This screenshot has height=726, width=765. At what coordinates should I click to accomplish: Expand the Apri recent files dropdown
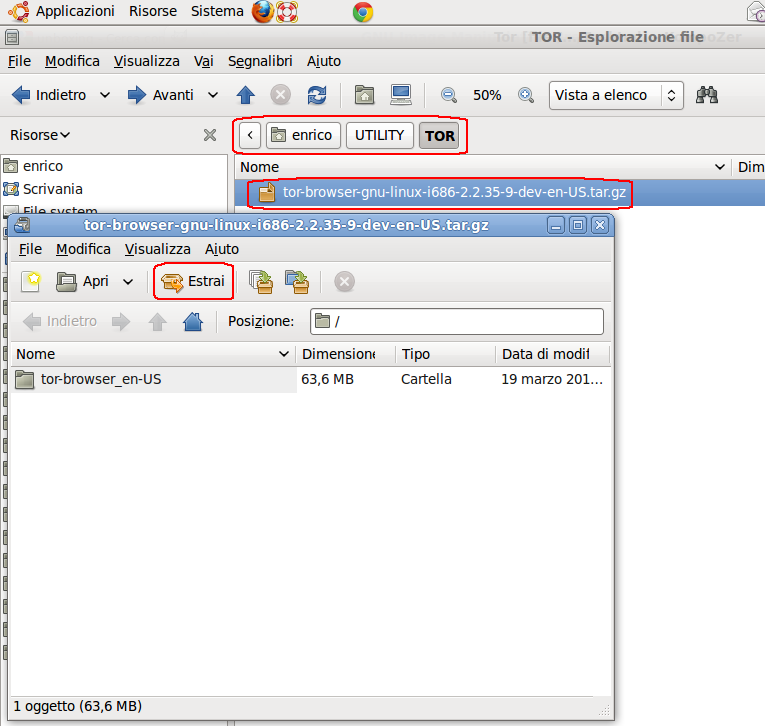(128, 282)
